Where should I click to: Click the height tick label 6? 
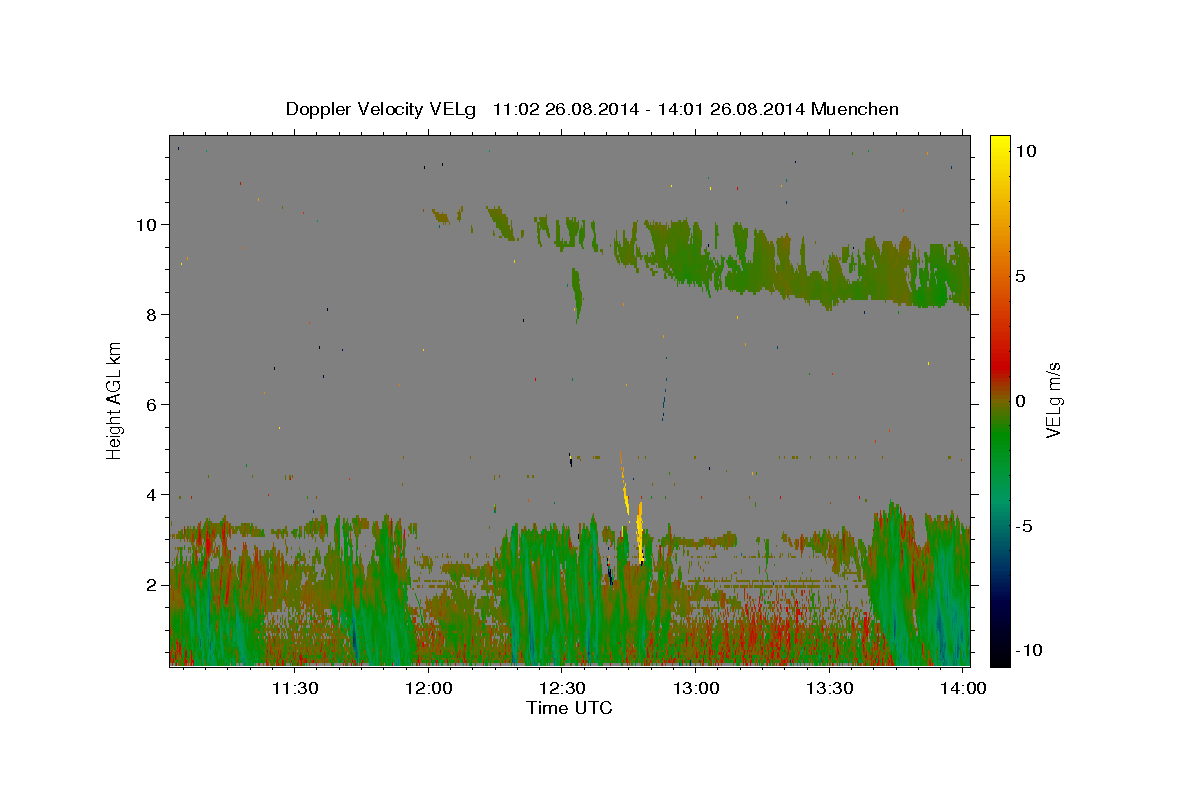(x=152, y=405)
